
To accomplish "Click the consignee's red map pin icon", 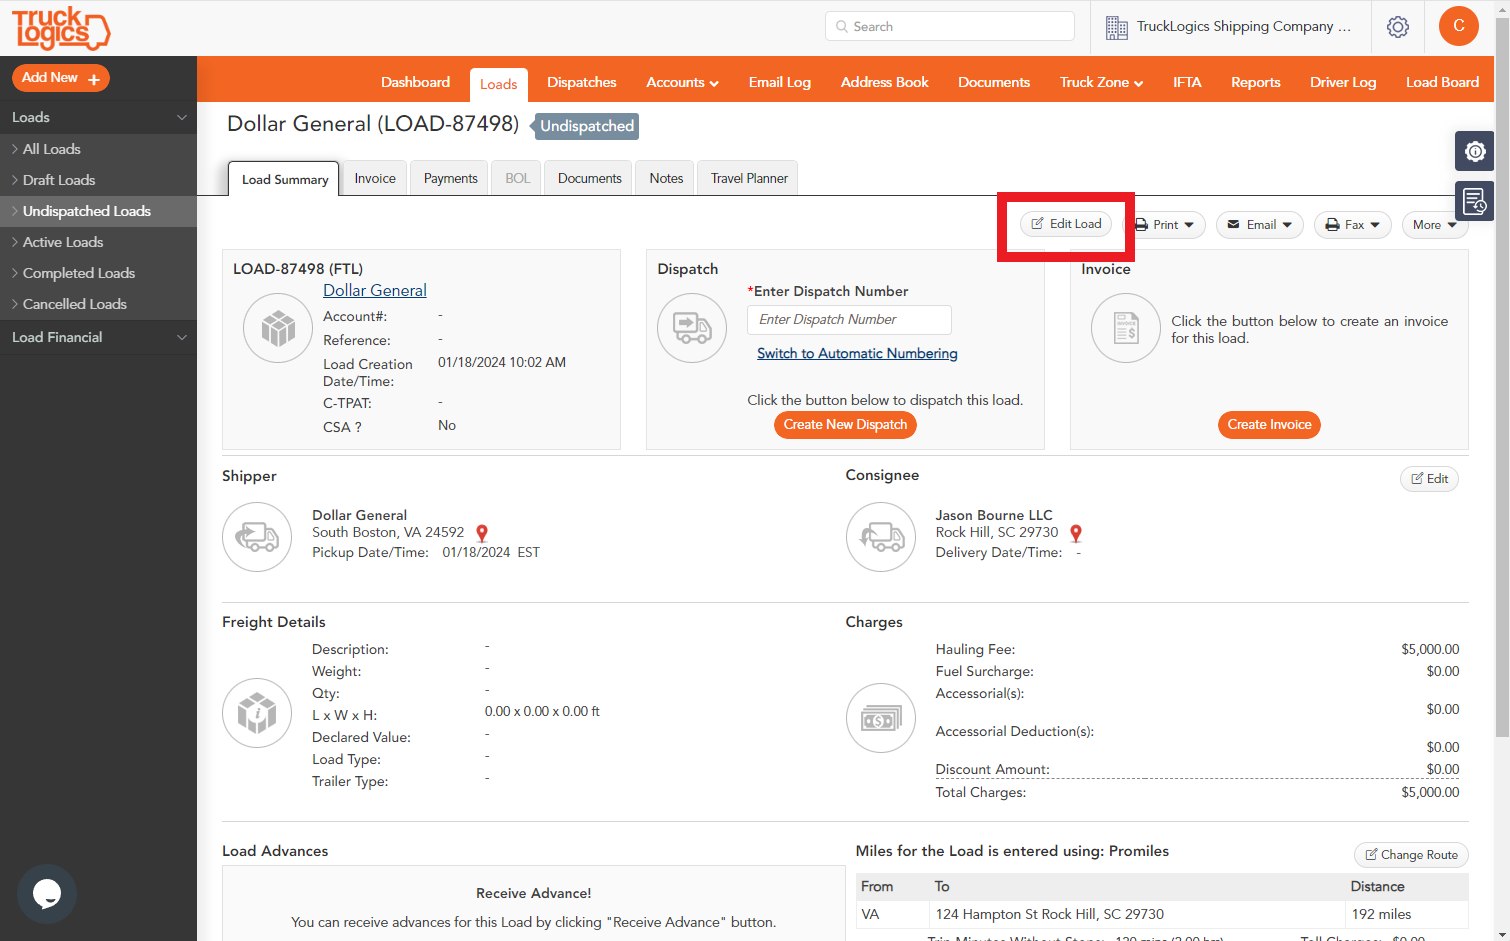I will tap(1076, 533).
